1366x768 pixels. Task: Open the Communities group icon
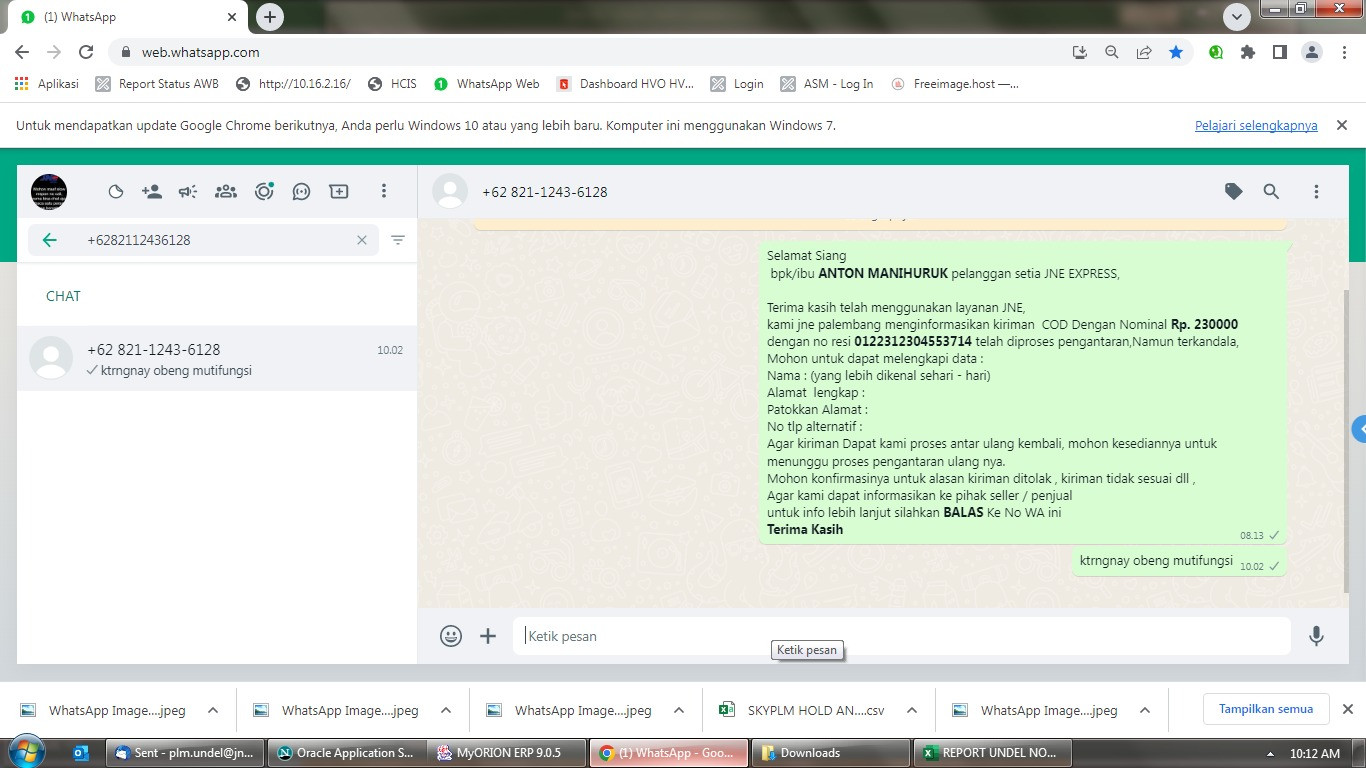(x=226, y=191)
